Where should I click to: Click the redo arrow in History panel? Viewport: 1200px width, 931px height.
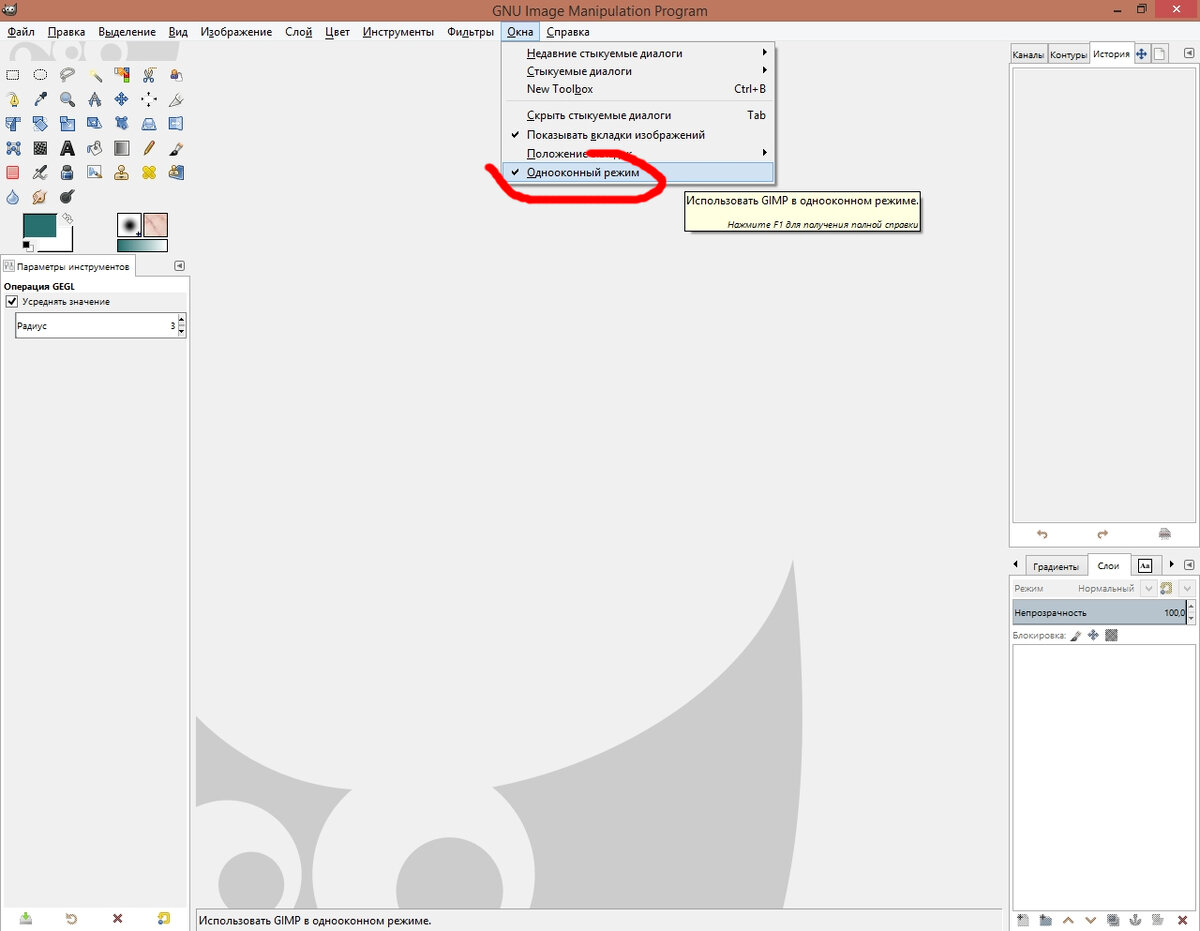pyautogui.click(x=1103, y=534)
